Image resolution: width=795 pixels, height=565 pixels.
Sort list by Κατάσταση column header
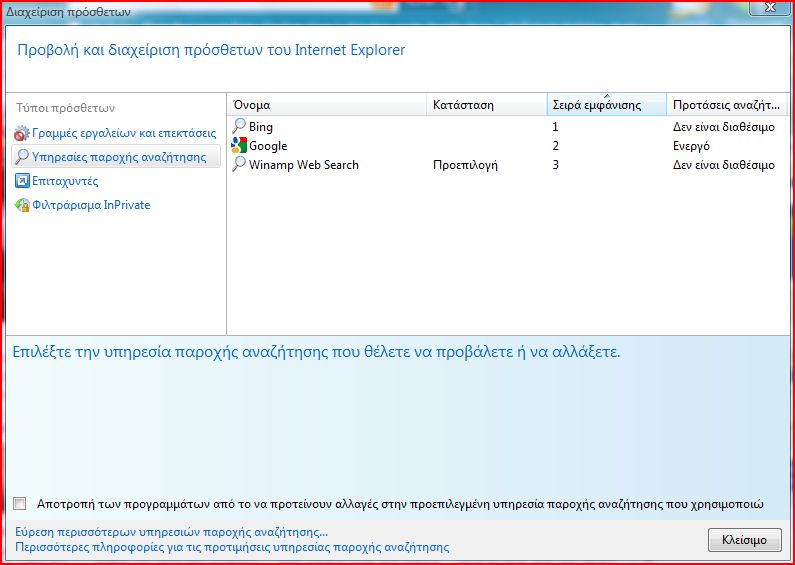pos(487,105)
